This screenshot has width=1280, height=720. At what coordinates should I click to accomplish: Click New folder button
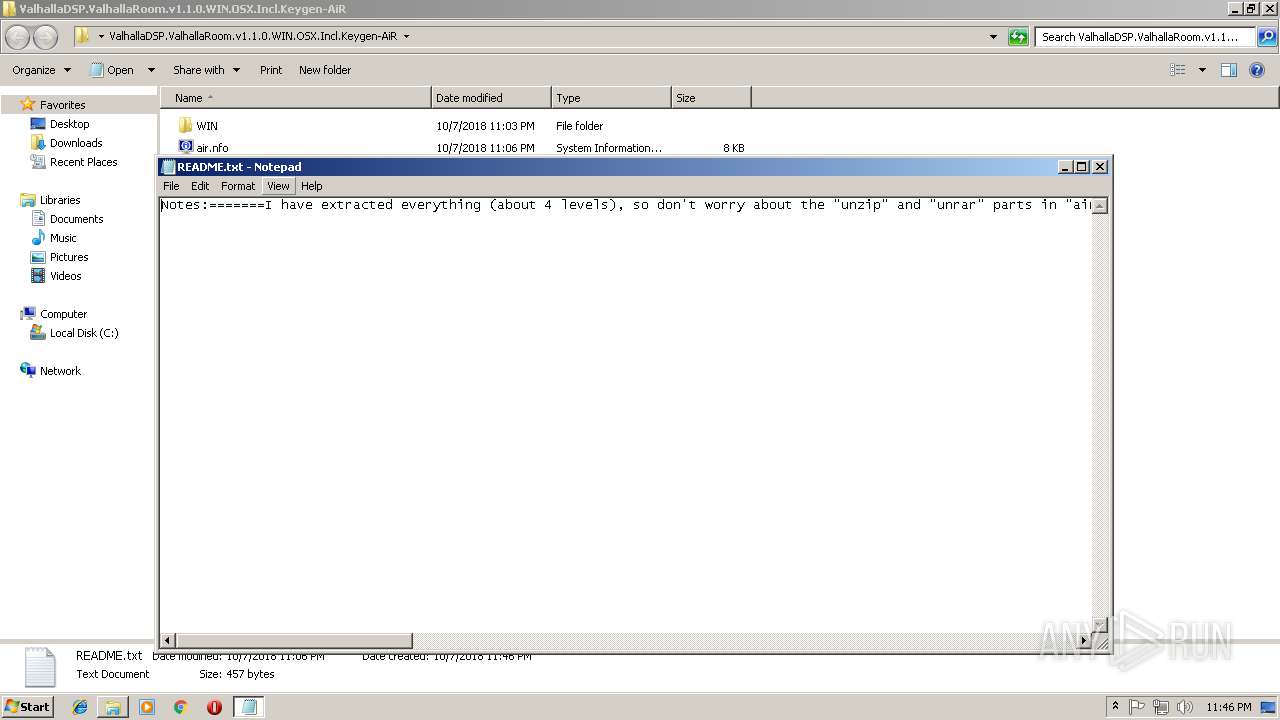(x=325, y=70)
